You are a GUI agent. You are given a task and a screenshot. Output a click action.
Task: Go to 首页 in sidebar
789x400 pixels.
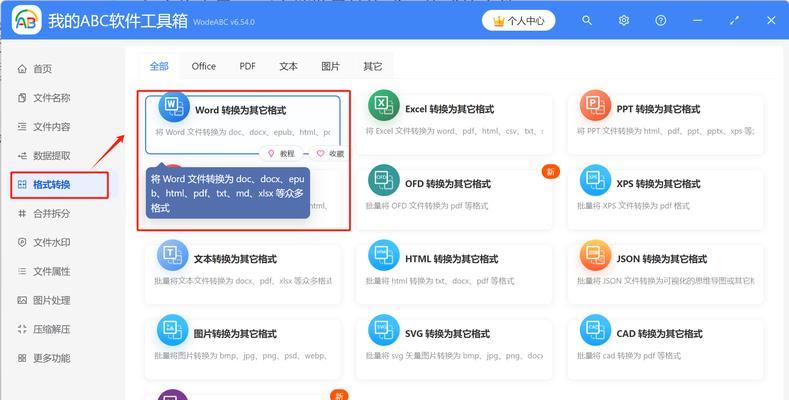point(42,69)
